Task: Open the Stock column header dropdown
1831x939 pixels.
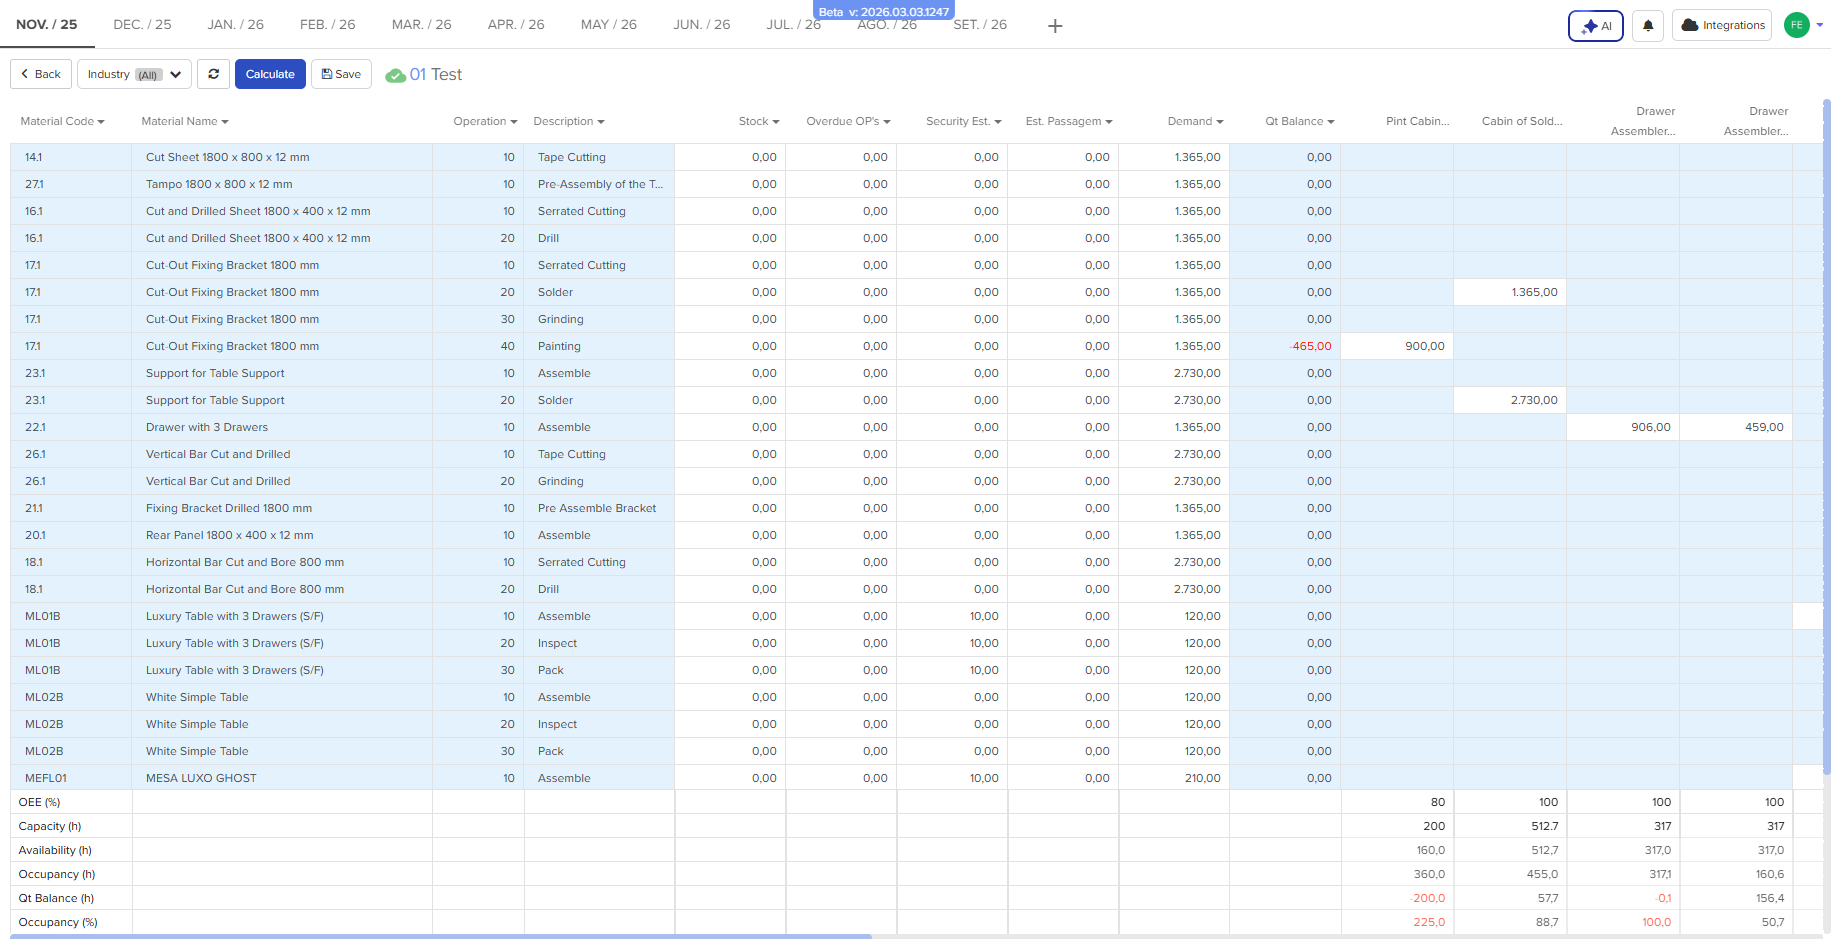Action: pos(759,122)
